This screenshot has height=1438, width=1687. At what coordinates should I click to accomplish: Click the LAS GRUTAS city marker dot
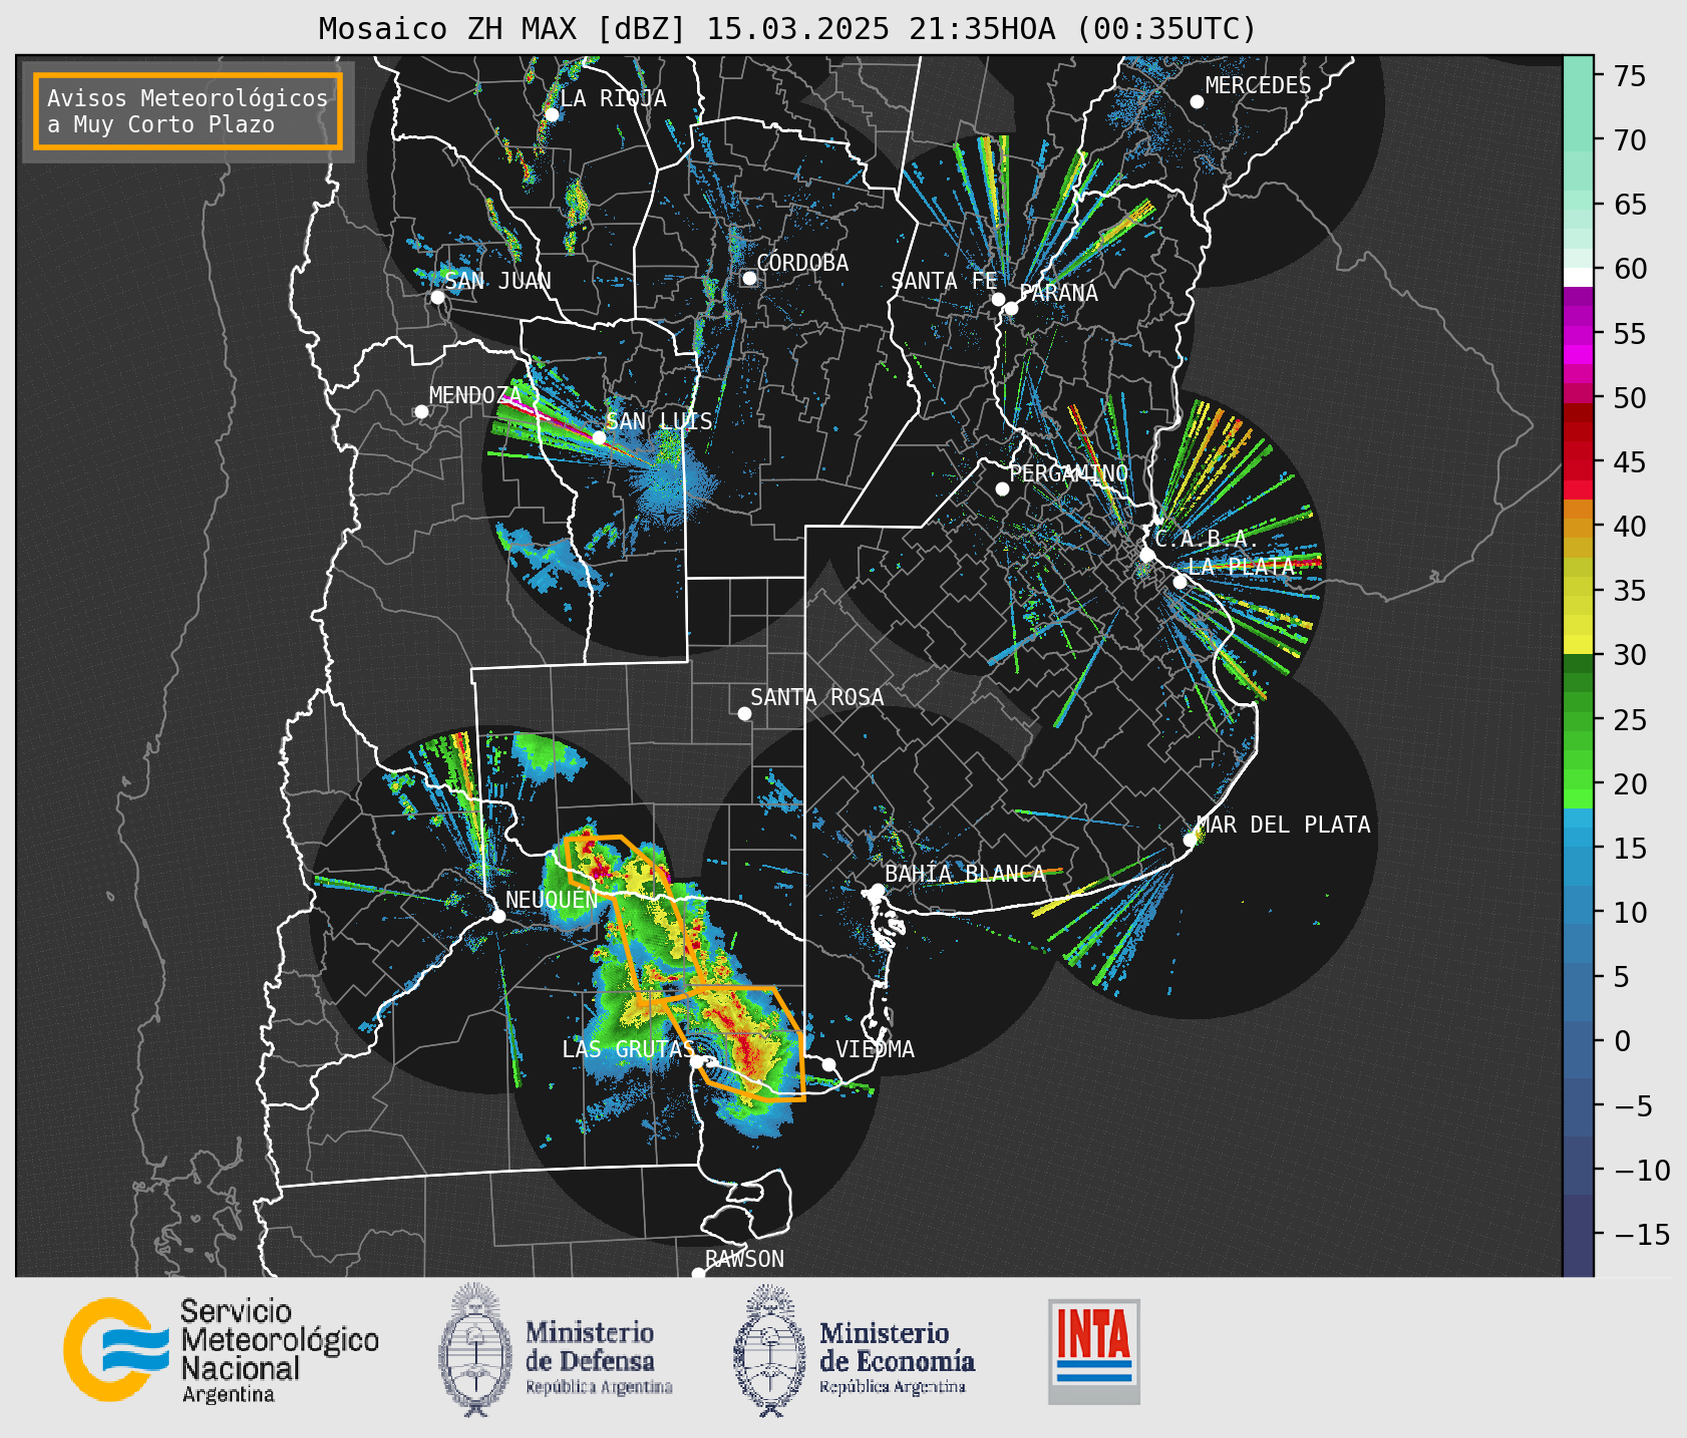tap(697, 1062)
